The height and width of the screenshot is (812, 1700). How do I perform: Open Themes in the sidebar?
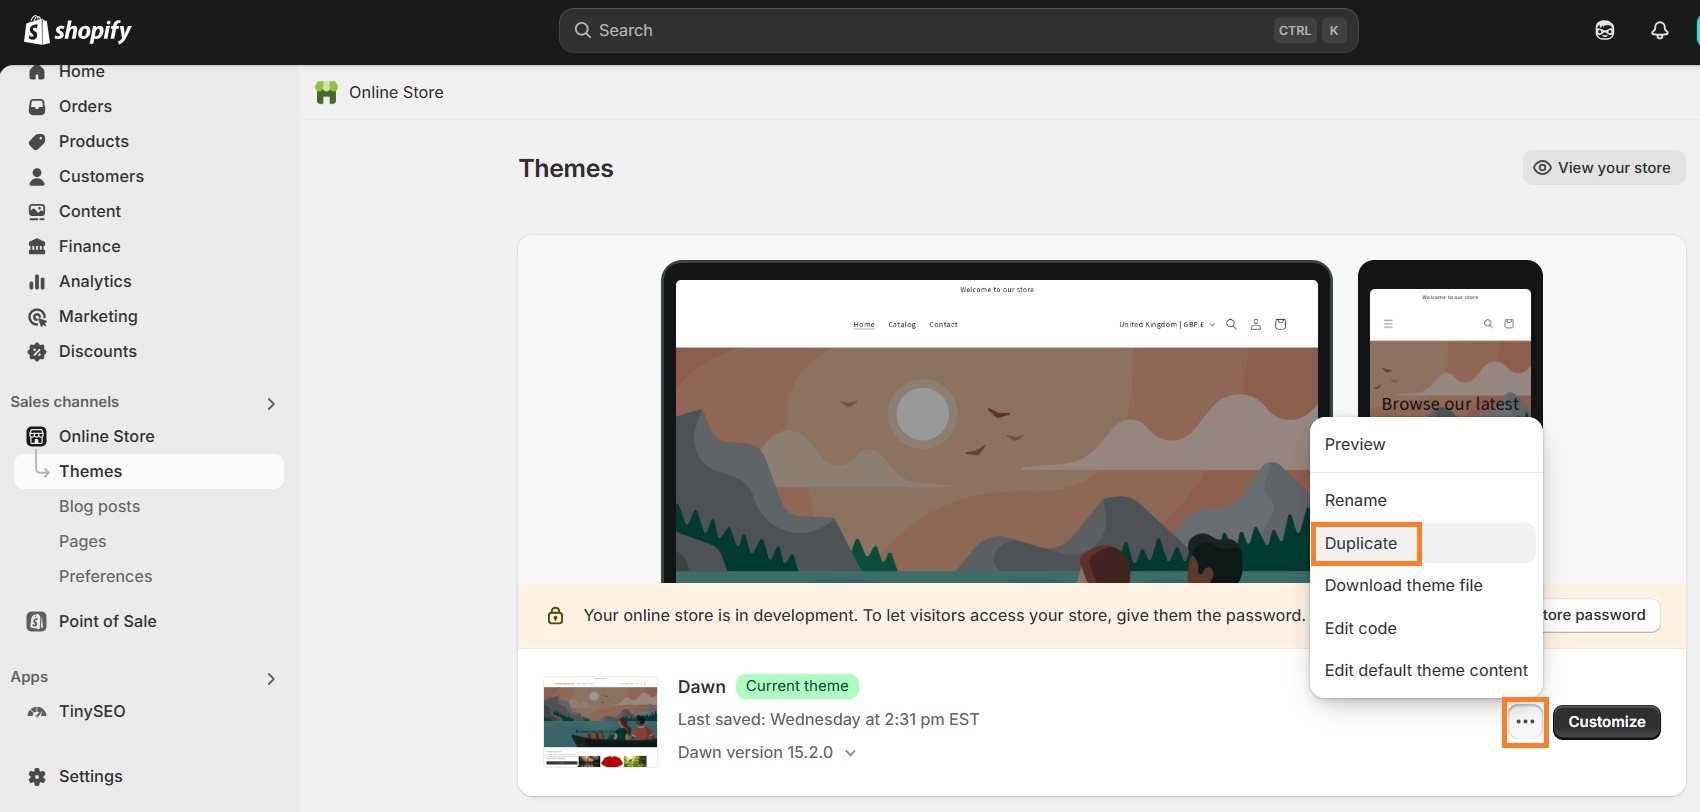pyautogui.click(x=149, y=472)
